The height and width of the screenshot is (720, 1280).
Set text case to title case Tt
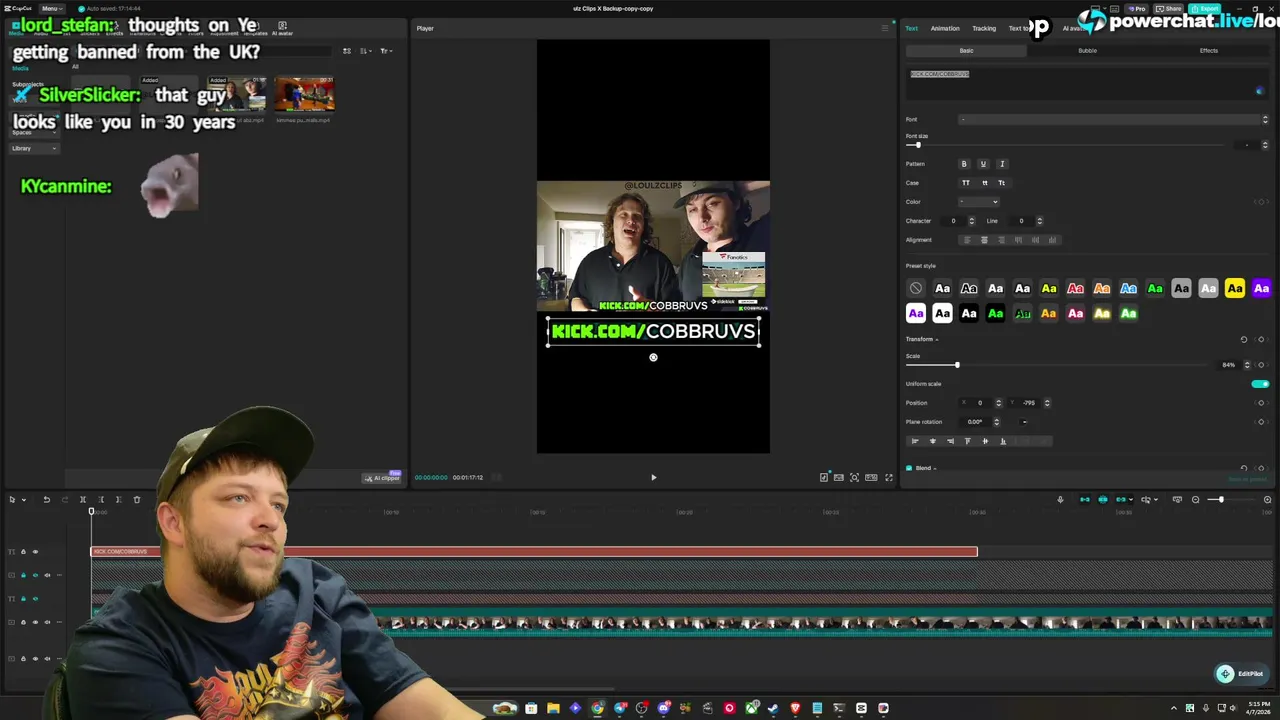click(1002, 183)
